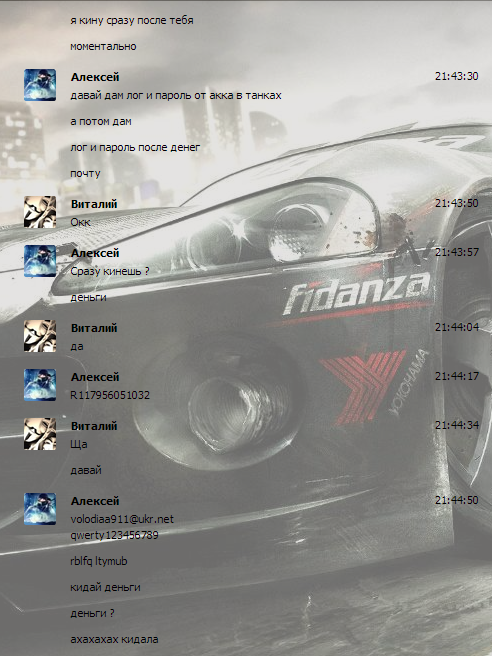
Task: Select message 'а потом дам'
Action: 101,122
